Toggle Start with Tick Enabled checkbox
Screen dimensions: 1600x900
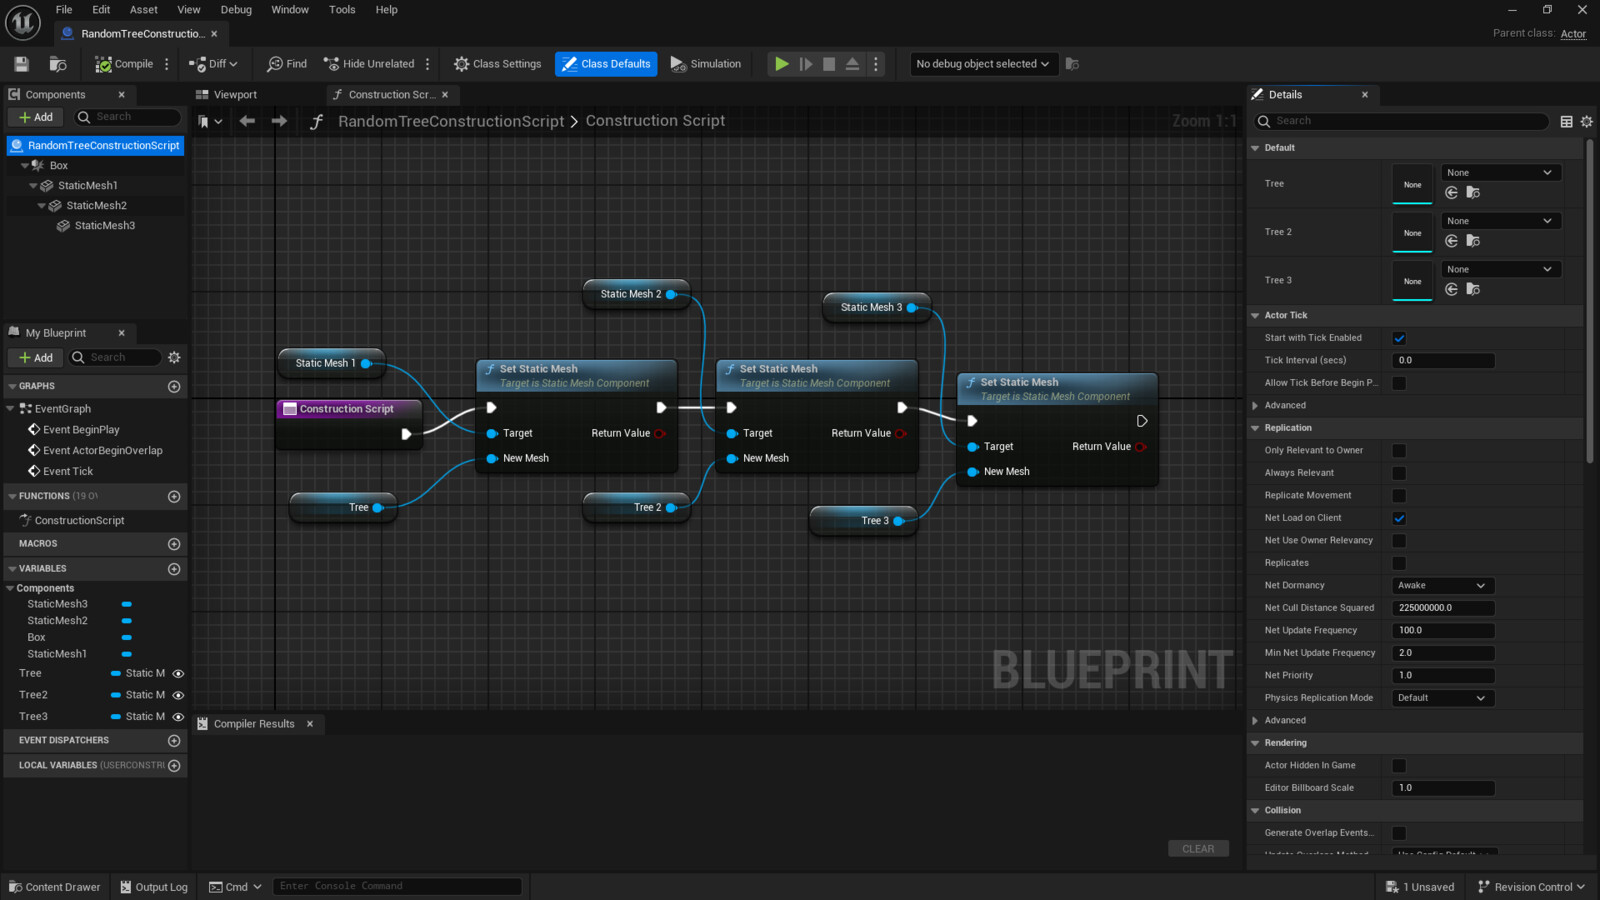coord(1399,338)
